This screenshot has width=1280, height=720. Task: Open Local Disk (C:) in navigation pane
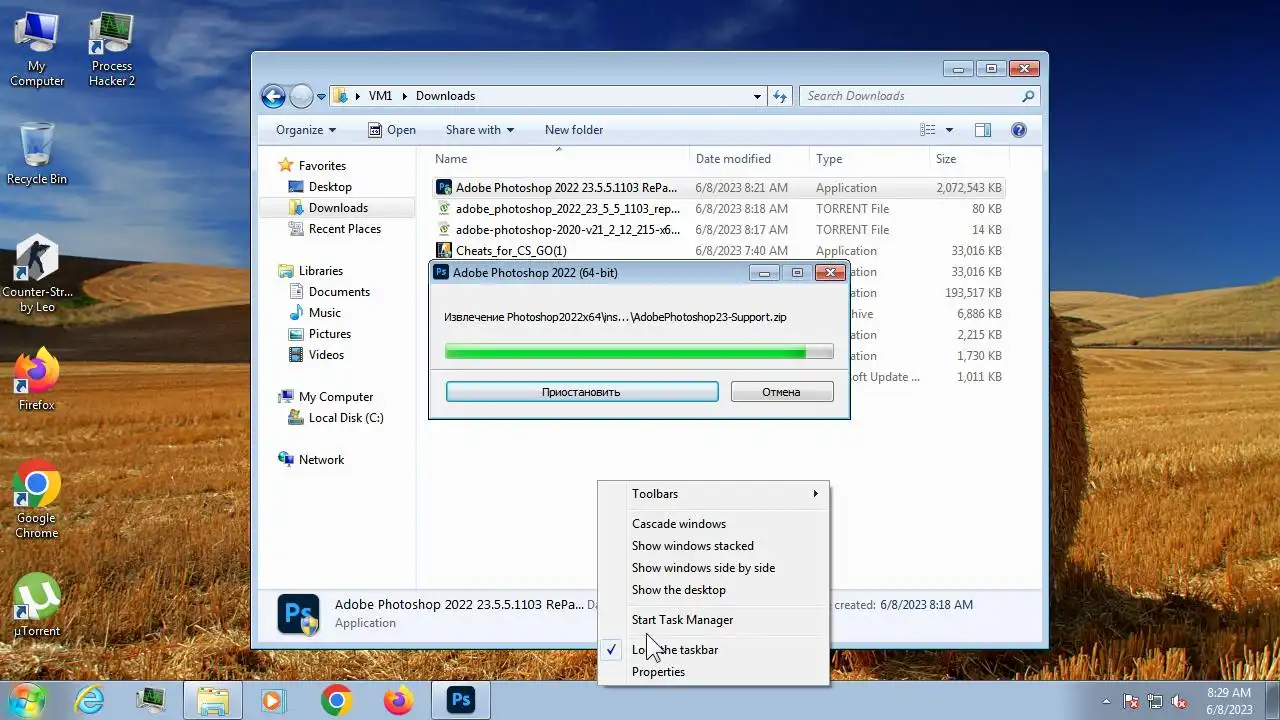coord(346,418)
